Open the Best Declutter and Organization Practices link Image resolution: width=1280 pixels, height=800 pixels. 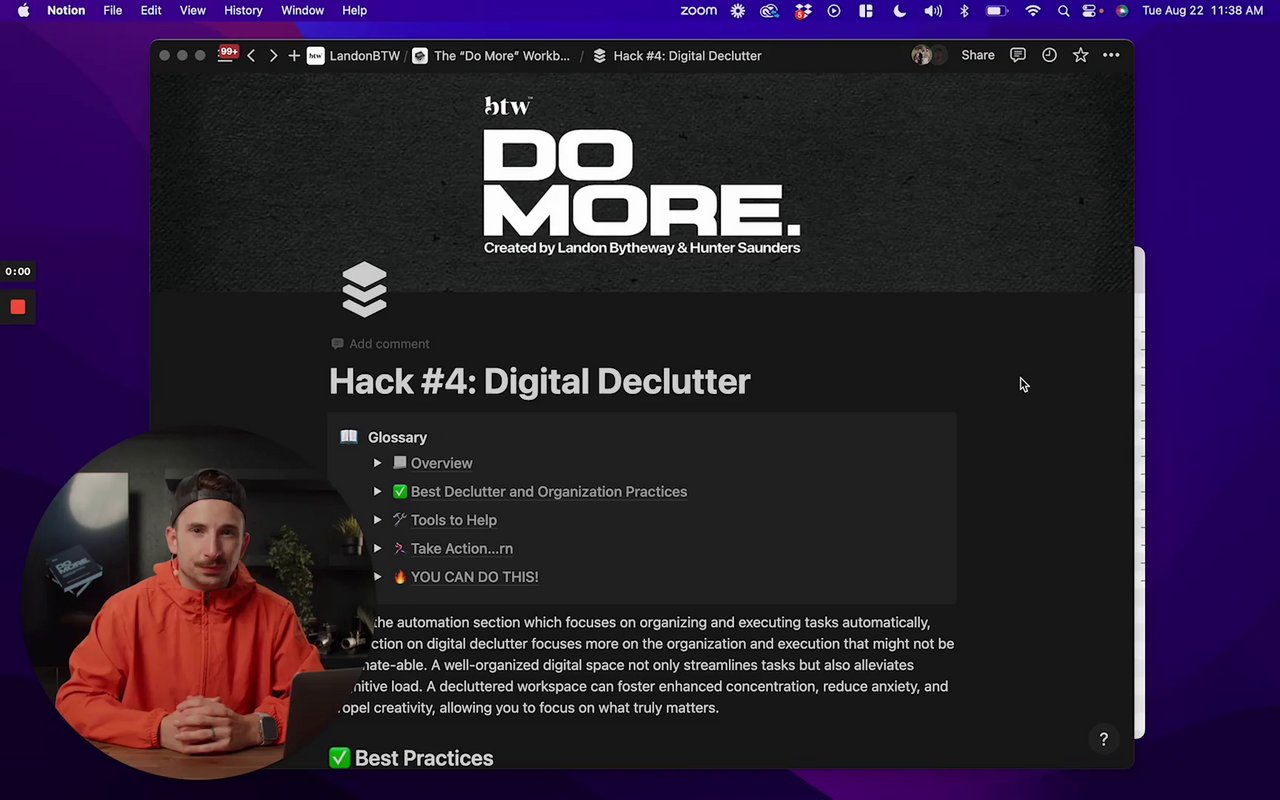tap(549, 492)
